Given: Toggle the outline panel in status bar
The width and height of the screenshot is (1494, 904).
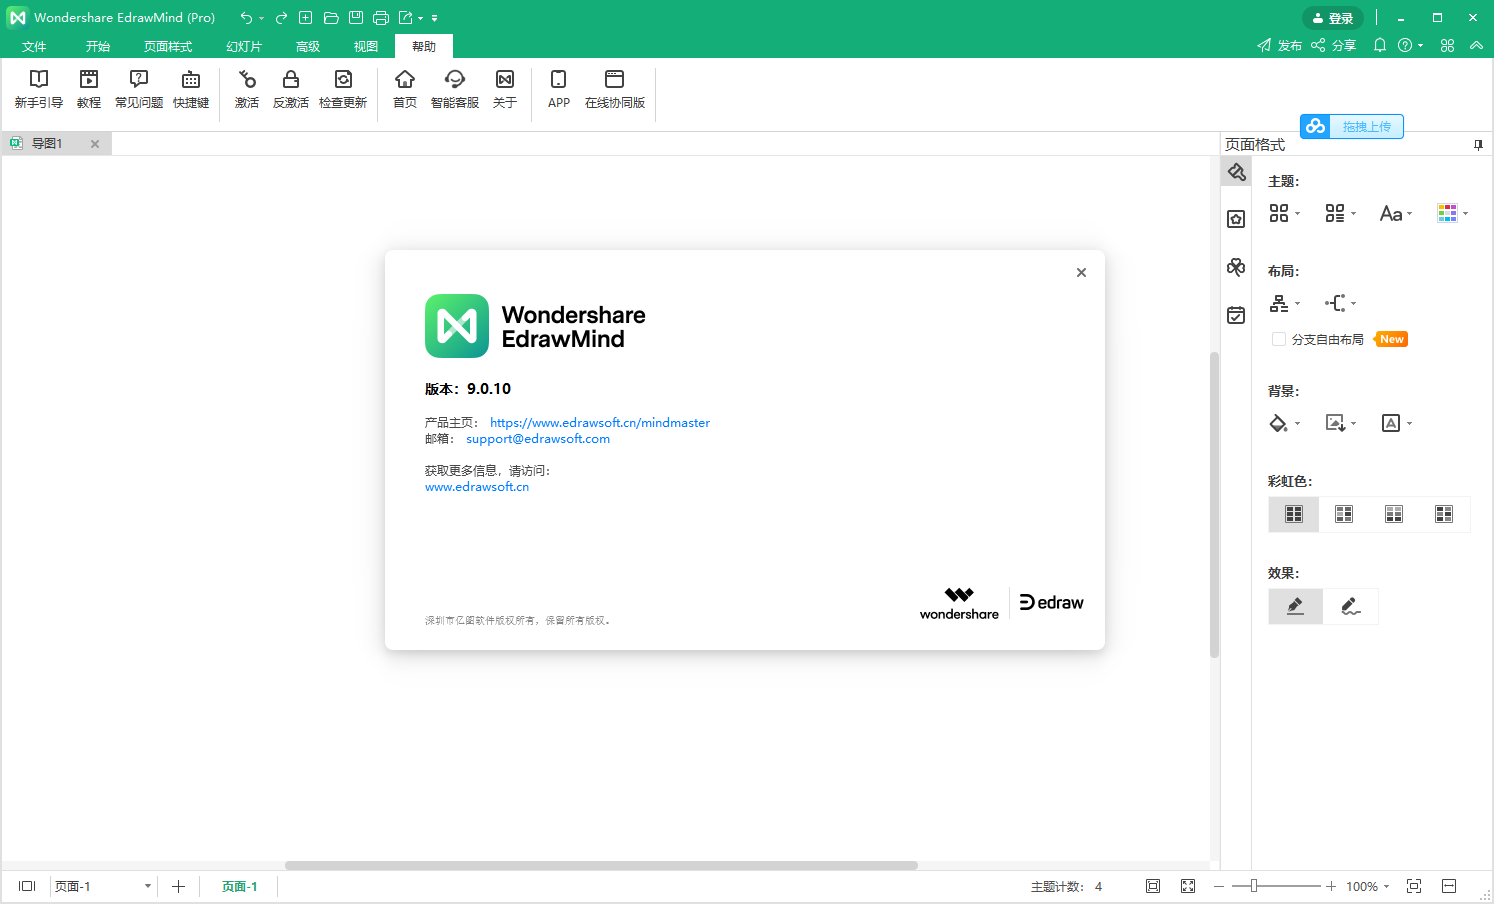Looking at the screenshot, I should (x=27, y=886).
